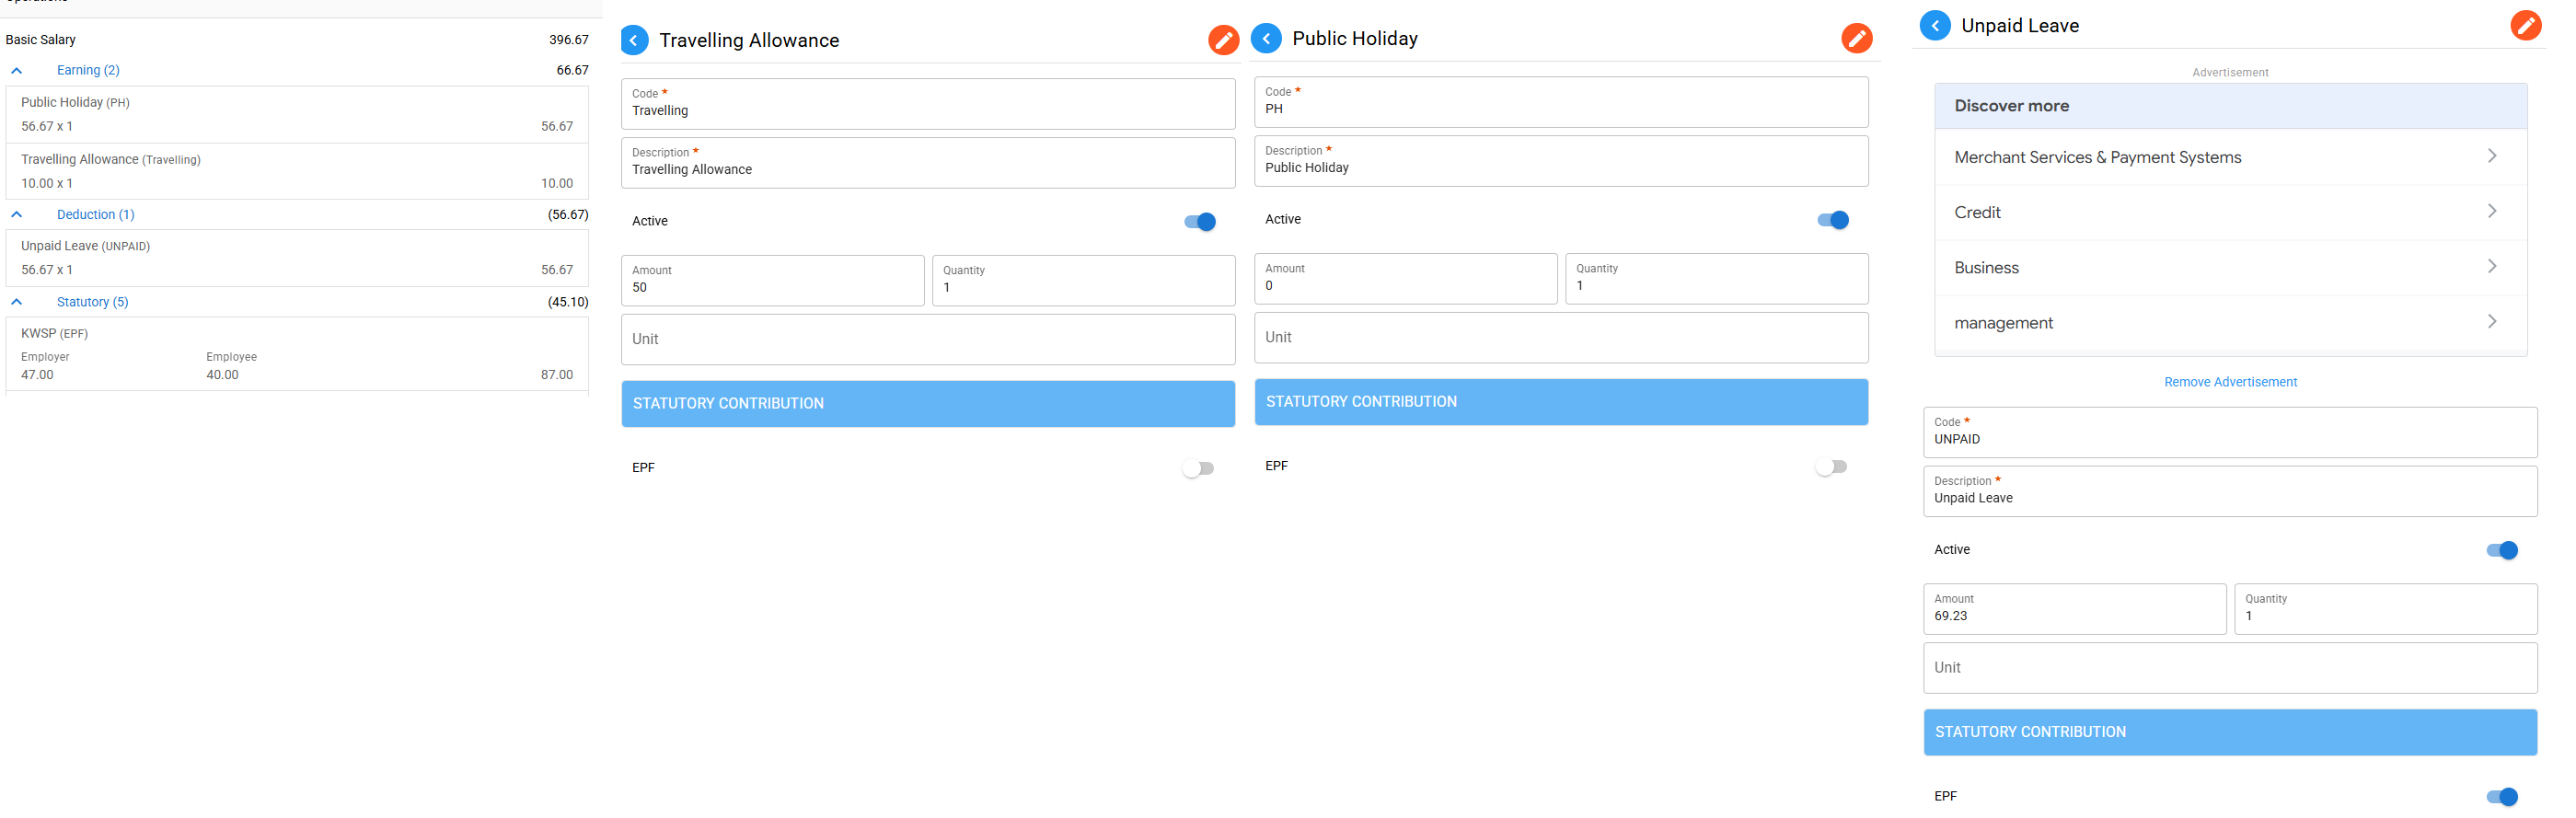Click the Statutory total (45.10)
Screen dimensions: 2576x818
(568, 302)
